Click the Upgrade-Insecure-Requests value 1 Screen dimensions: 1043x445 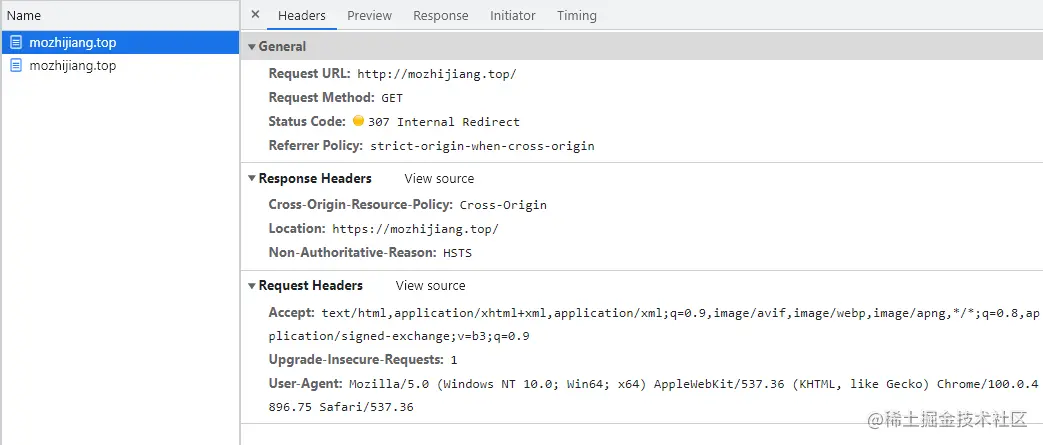pyautogui.click(x=454, y=360)
